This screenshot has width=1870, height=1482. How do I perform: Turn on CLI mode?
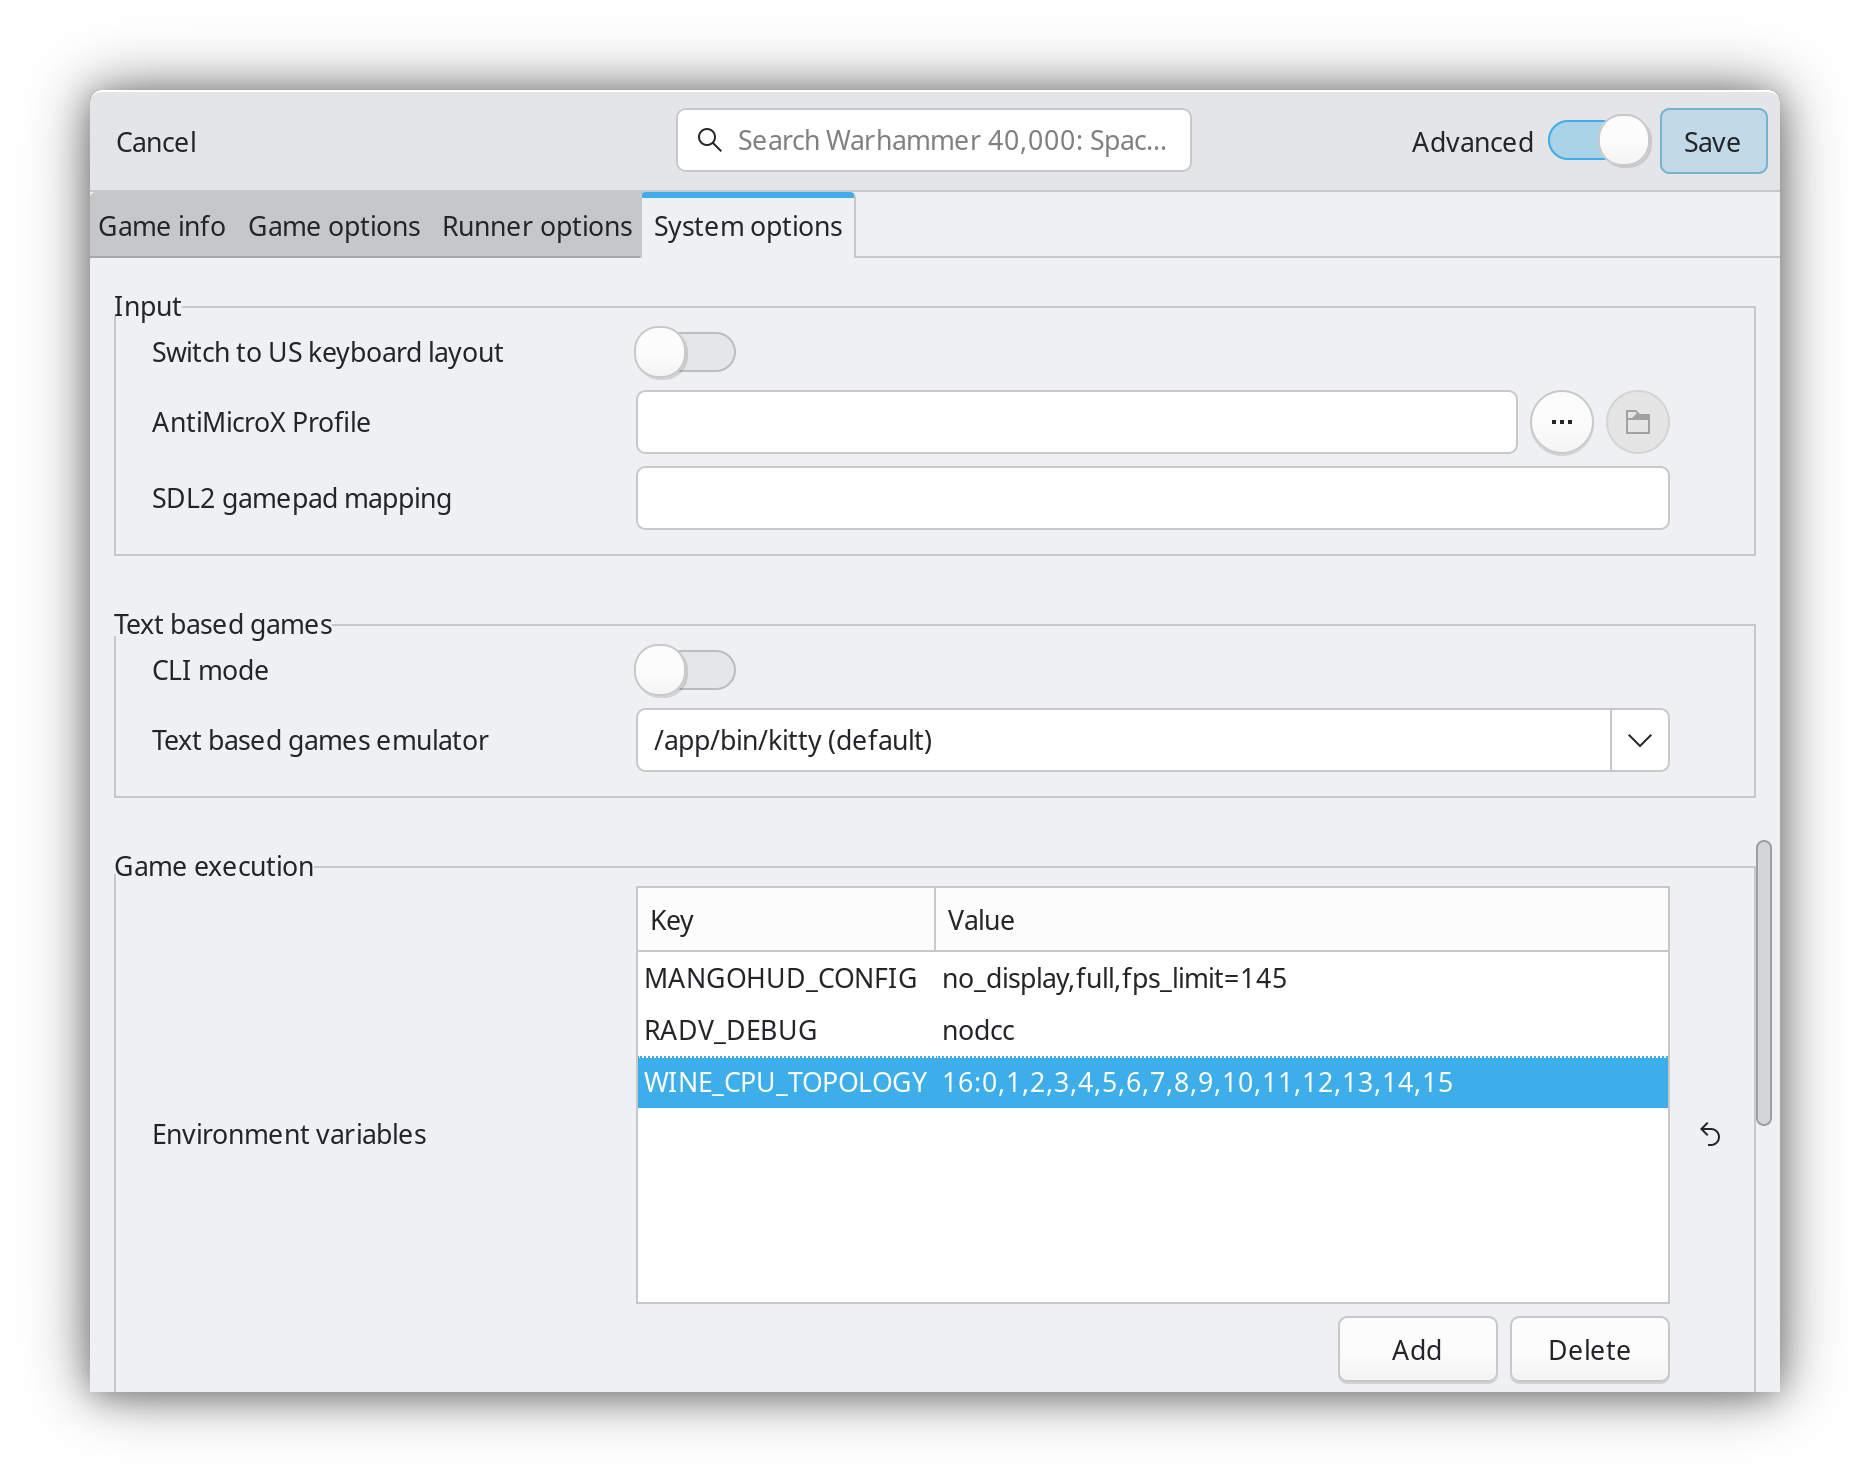tap(685, 670)
